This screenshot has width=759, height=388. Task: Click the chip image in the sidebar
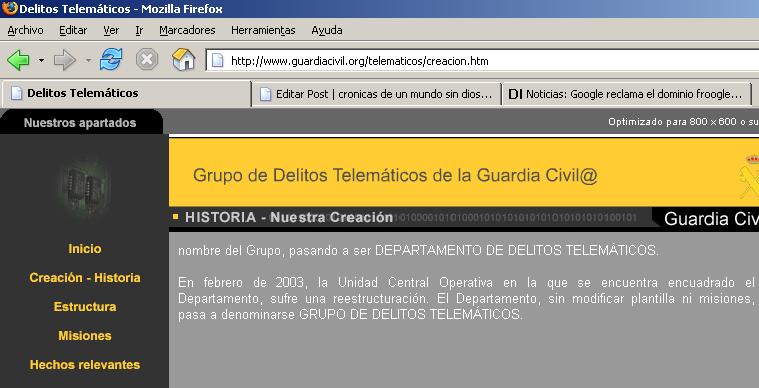pos(83,186)
